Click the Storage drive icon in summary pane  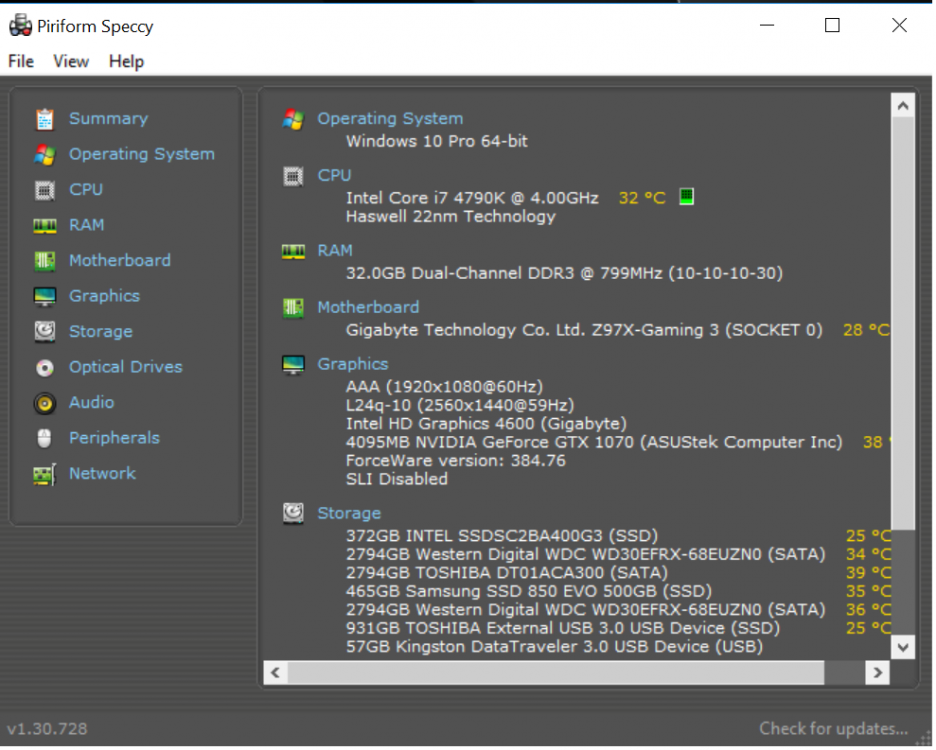point(293,514)
